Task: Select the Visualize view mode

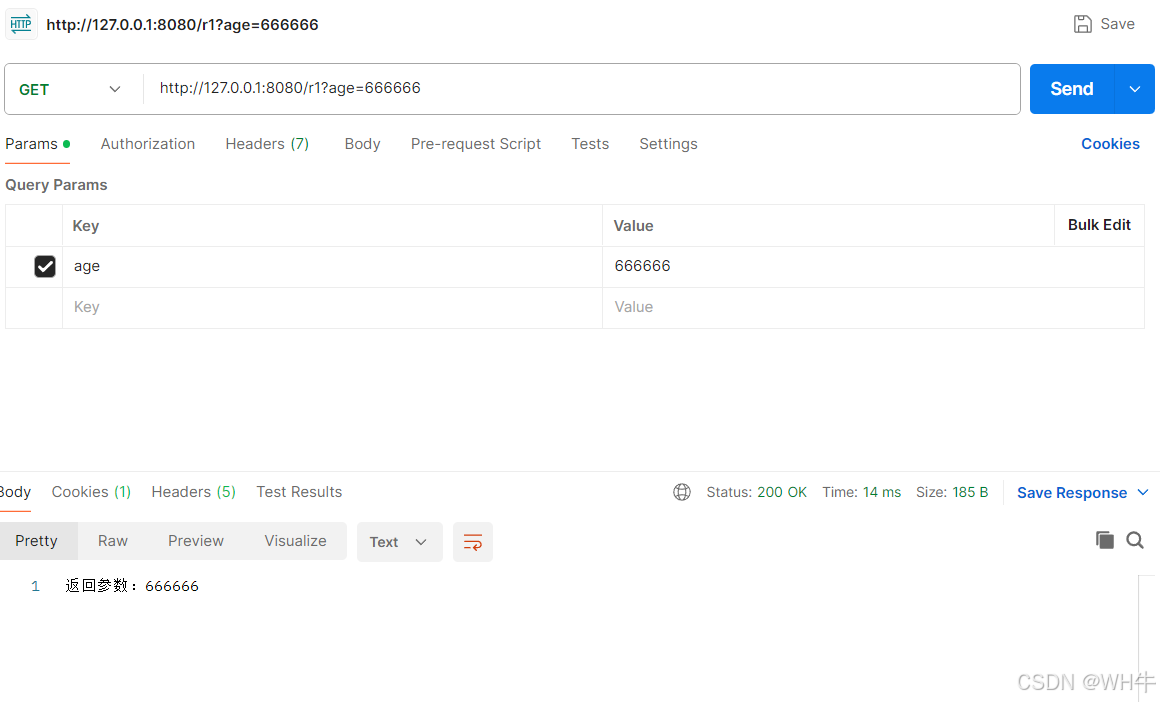Action: 295,541
